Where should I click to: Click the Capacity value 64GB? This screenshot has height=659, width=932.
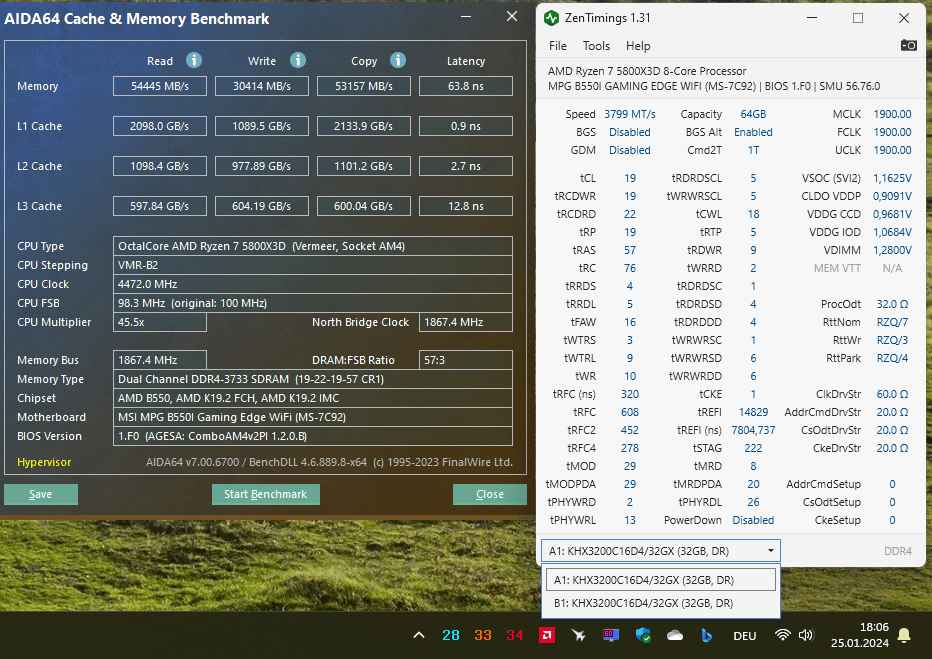pos(753,114)
